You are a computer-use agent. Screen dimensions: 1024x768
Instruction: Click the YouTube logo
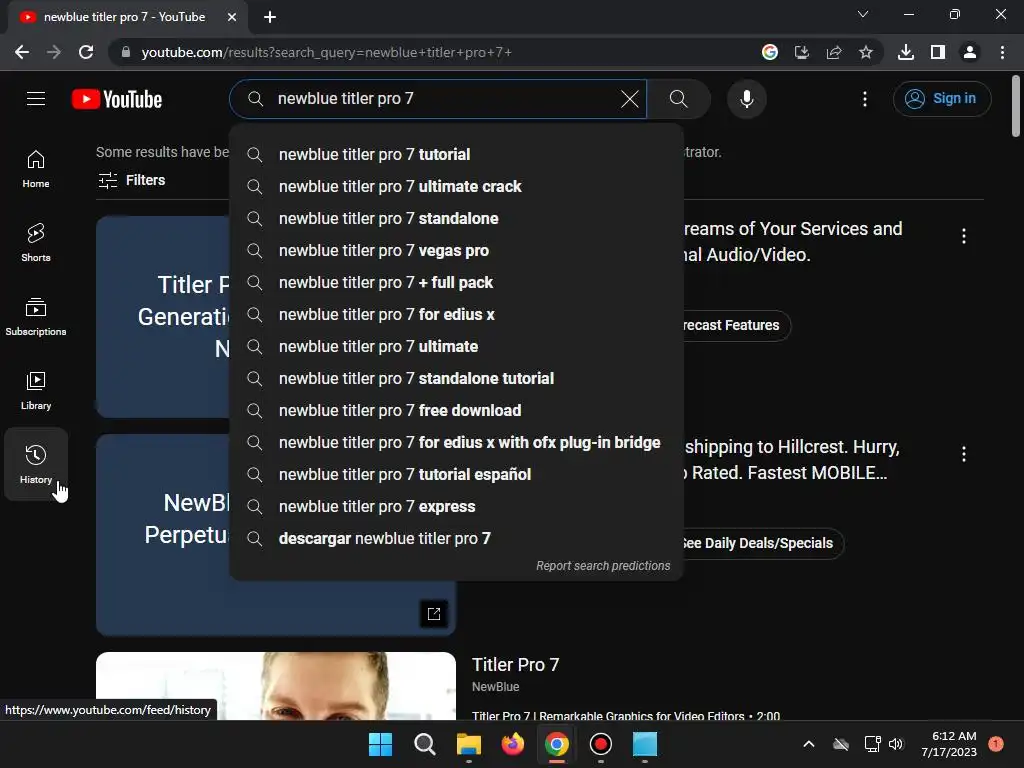(117, 99)
